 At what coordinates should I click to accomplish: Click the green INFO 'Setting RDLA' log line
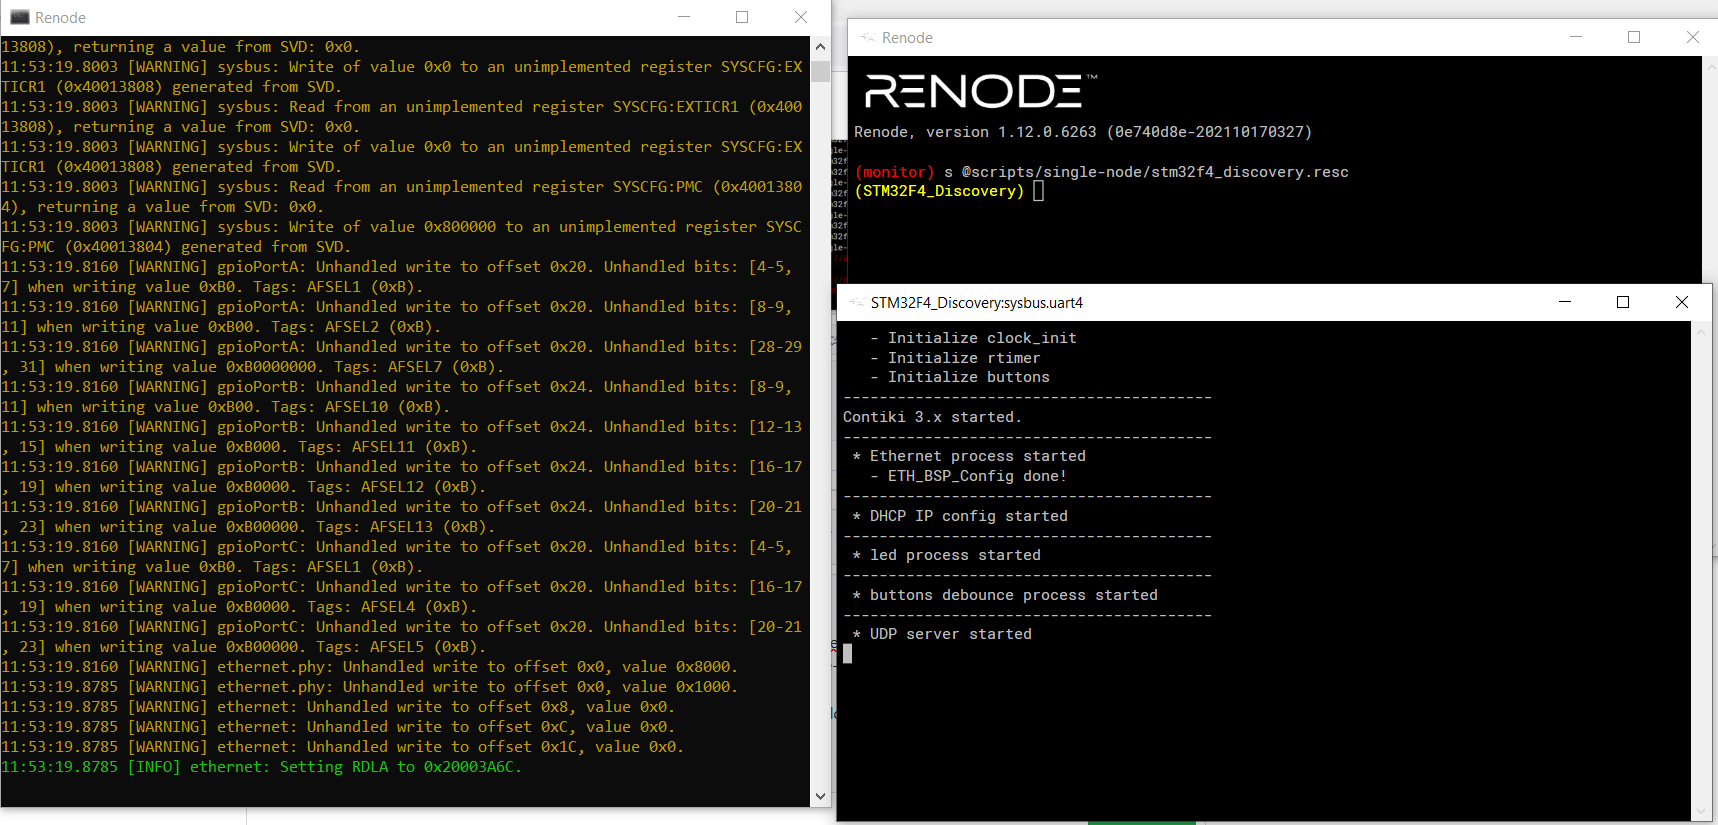[261, 767]
